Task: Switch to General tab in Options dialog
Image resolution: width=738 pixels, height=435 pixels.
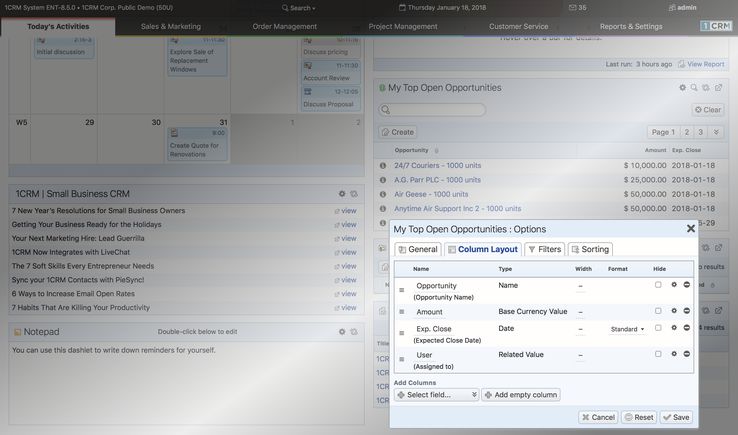Action: pos(418,249)
